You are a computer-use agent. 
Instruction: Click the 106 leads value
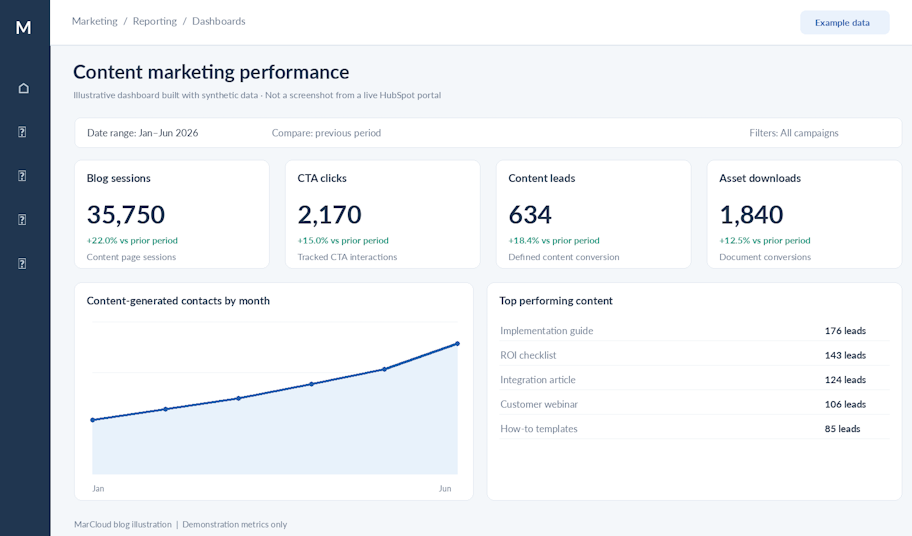[x=845, y=404]
